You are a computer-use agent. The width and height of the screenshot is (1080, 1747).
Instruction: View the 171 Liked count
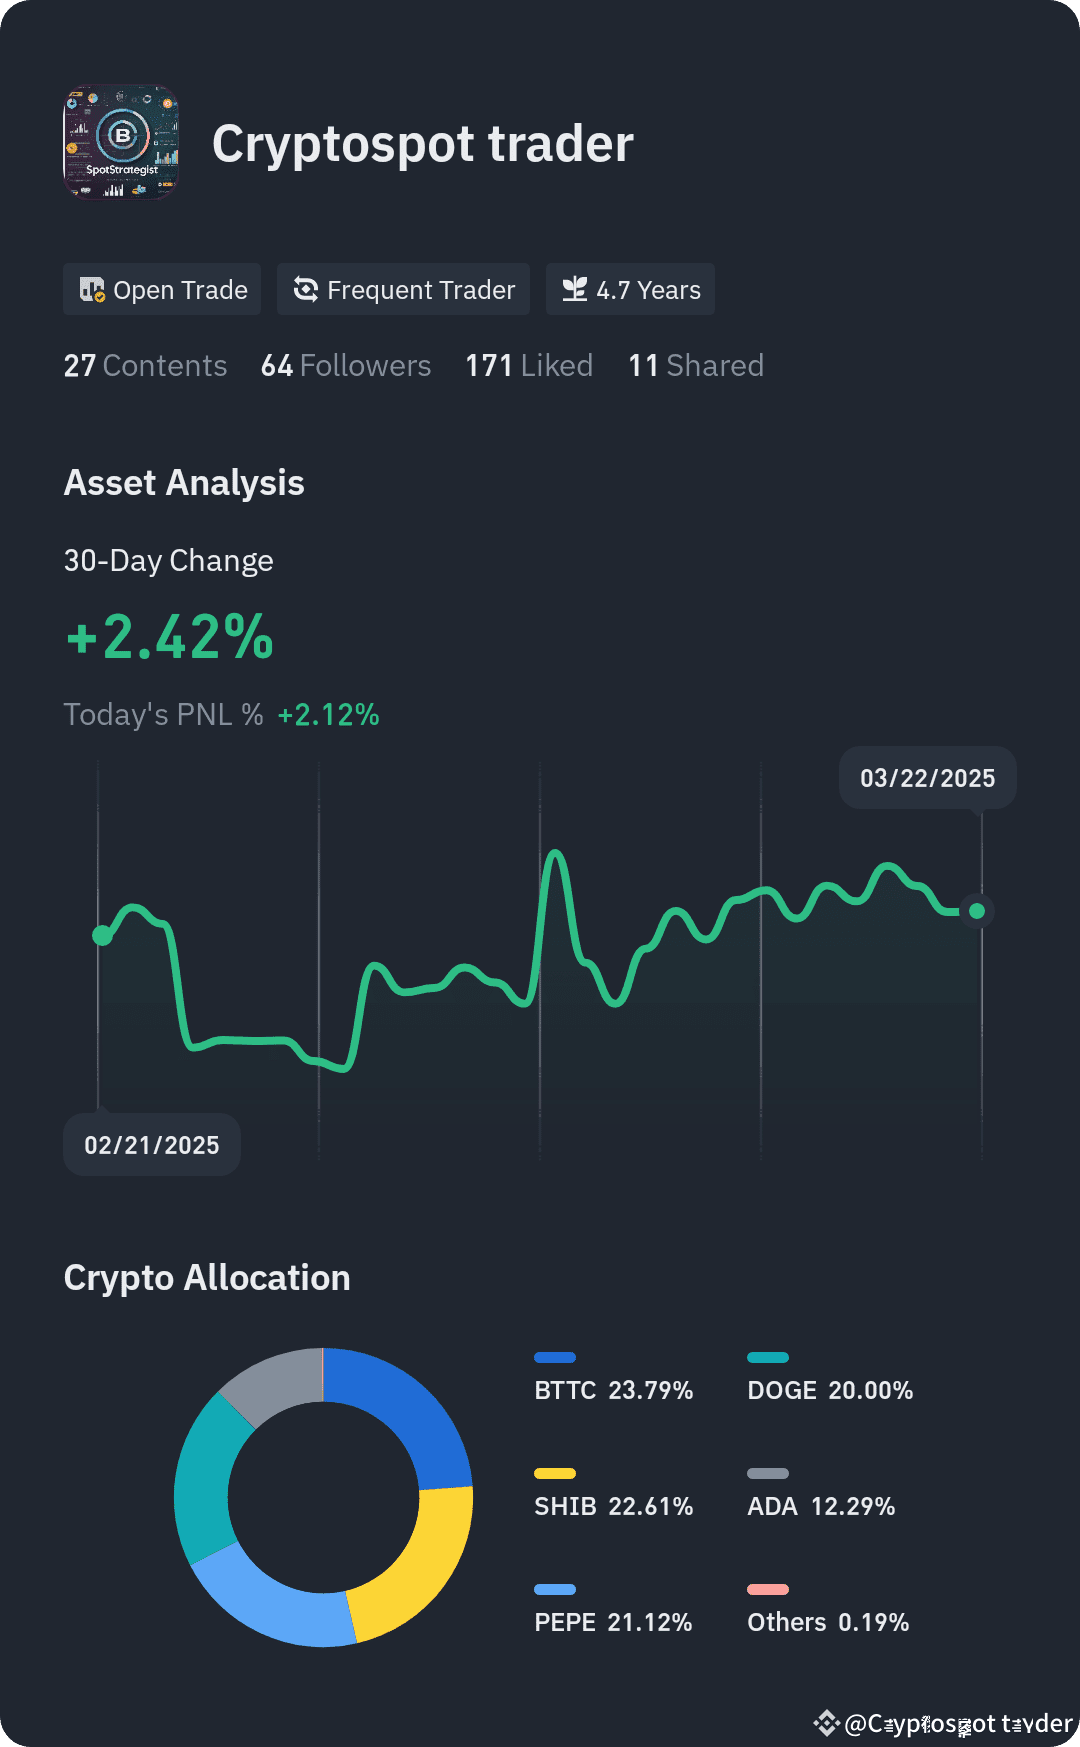tap(528, 366)
